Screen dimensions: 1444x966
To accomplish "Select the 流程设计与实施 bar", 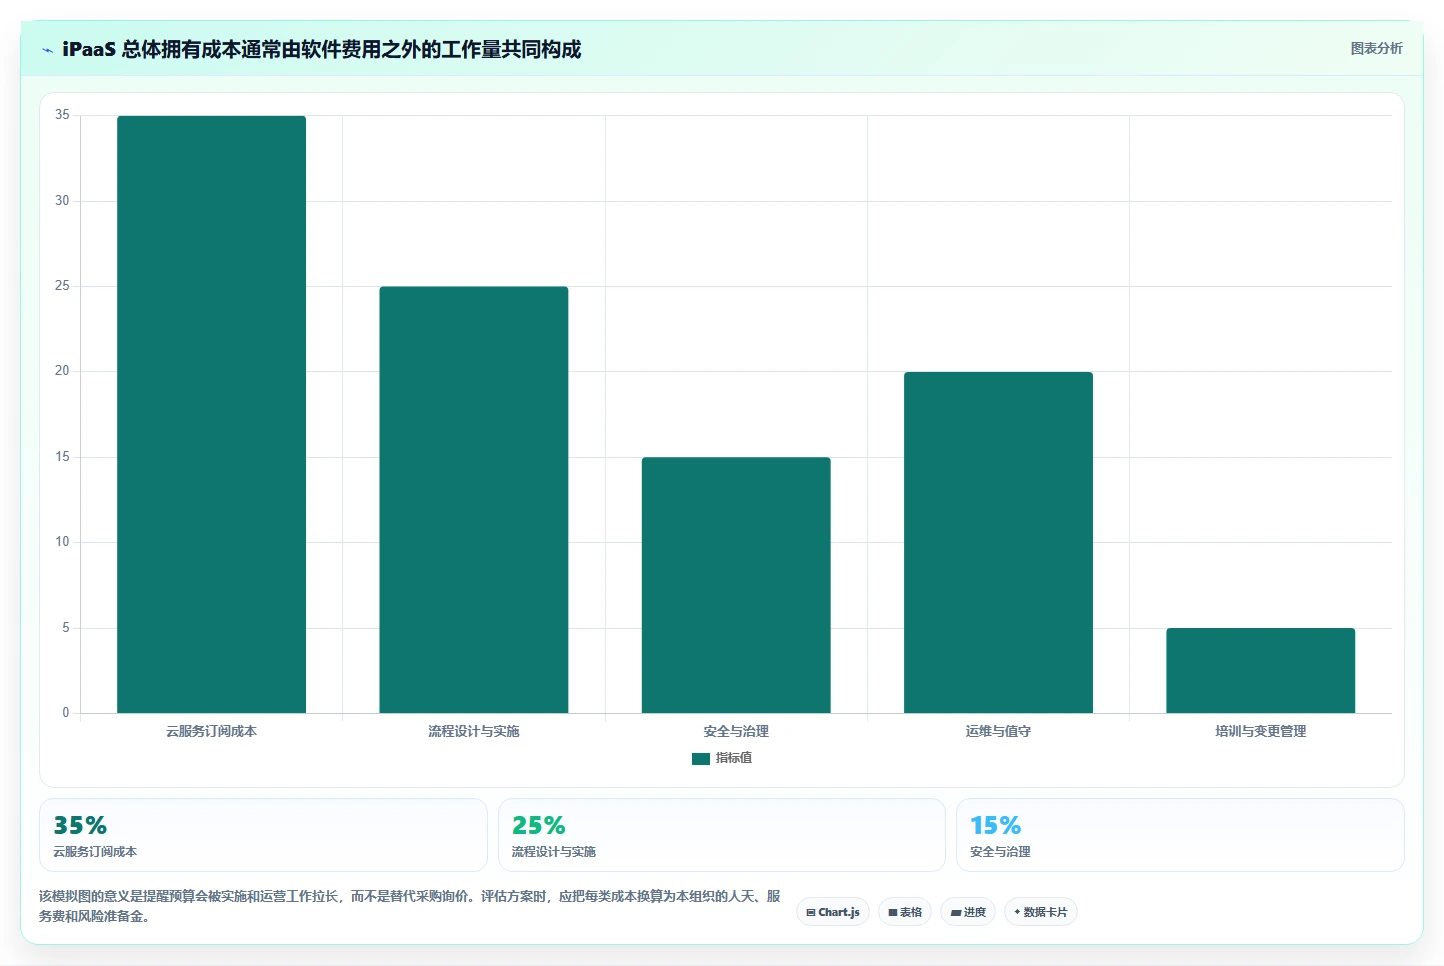I will click(474, 500).
